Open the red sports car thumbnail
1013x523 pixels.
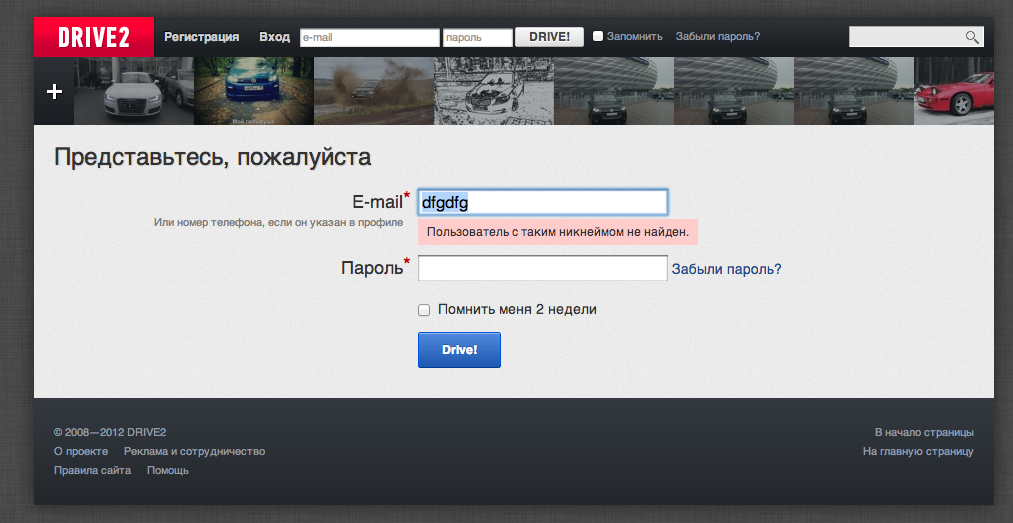pyautogui.click(x=955, y=91)
